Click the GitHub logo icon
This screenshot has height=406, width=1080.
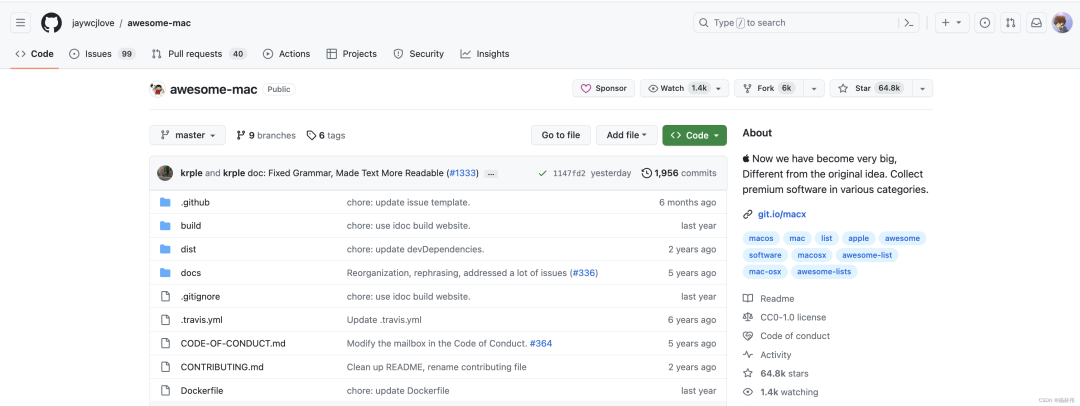pos(51,22)
